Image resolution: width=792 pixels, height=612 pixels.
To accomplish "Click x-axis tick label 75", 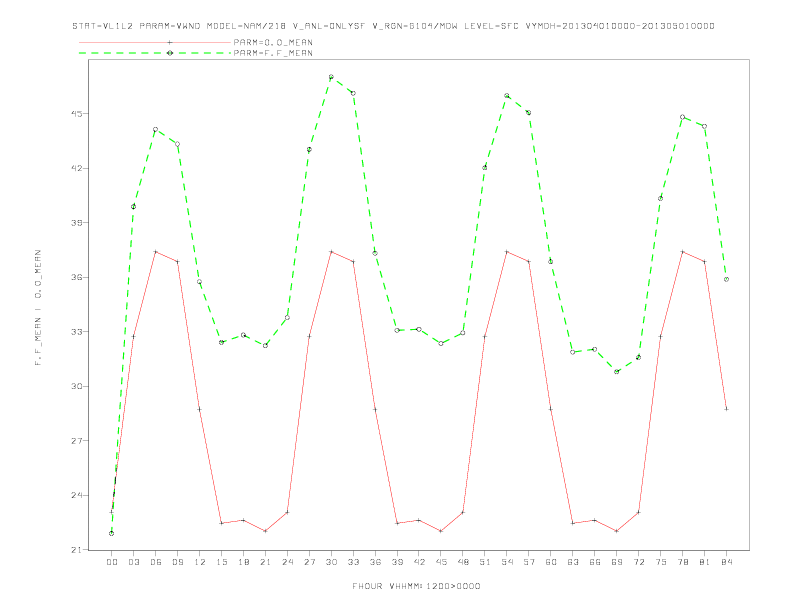I will [661, 562].
